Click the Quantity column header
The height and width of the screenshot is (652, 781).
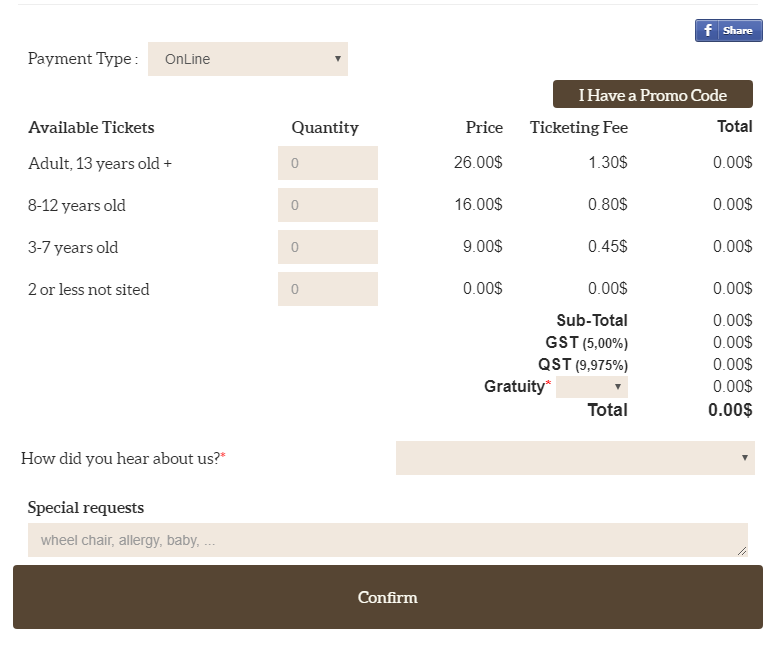point(325,127)
